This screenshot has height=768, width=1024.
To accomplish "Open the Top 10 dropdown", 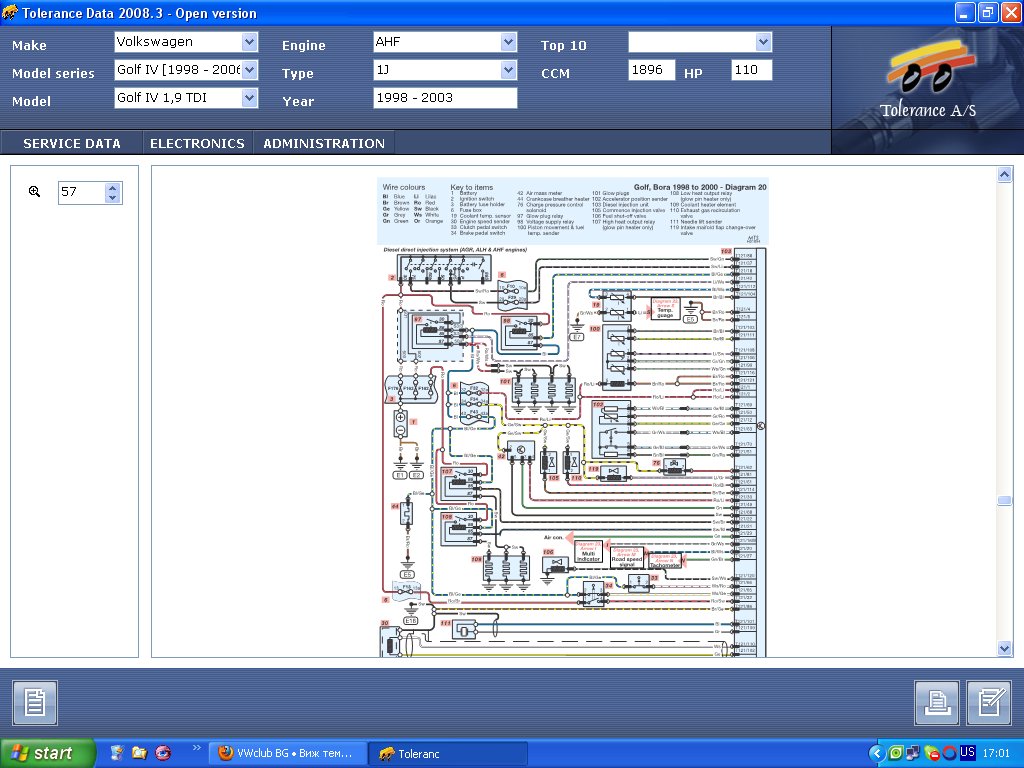I will coord(764,42).
